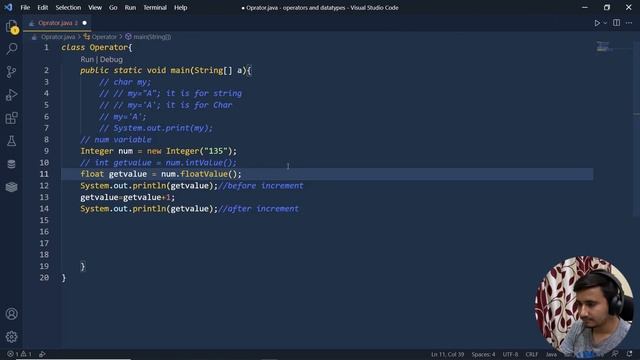The height and width of the screenshot is (360, 640).
Task: Change indentation via Spaces: 4
Action: tap(483, 354)
